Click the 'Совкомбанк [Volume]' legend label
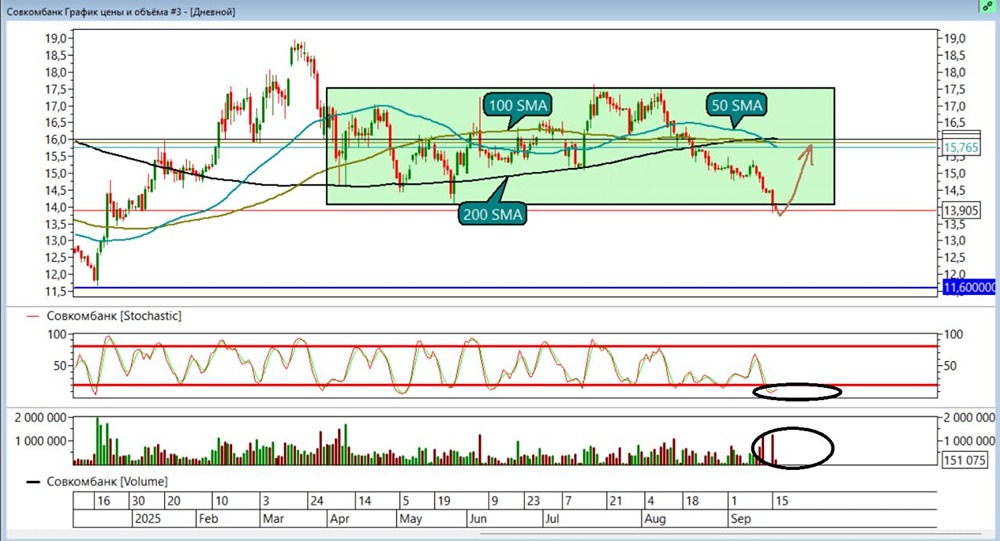The image size is (1000, 541). (107, 482)
